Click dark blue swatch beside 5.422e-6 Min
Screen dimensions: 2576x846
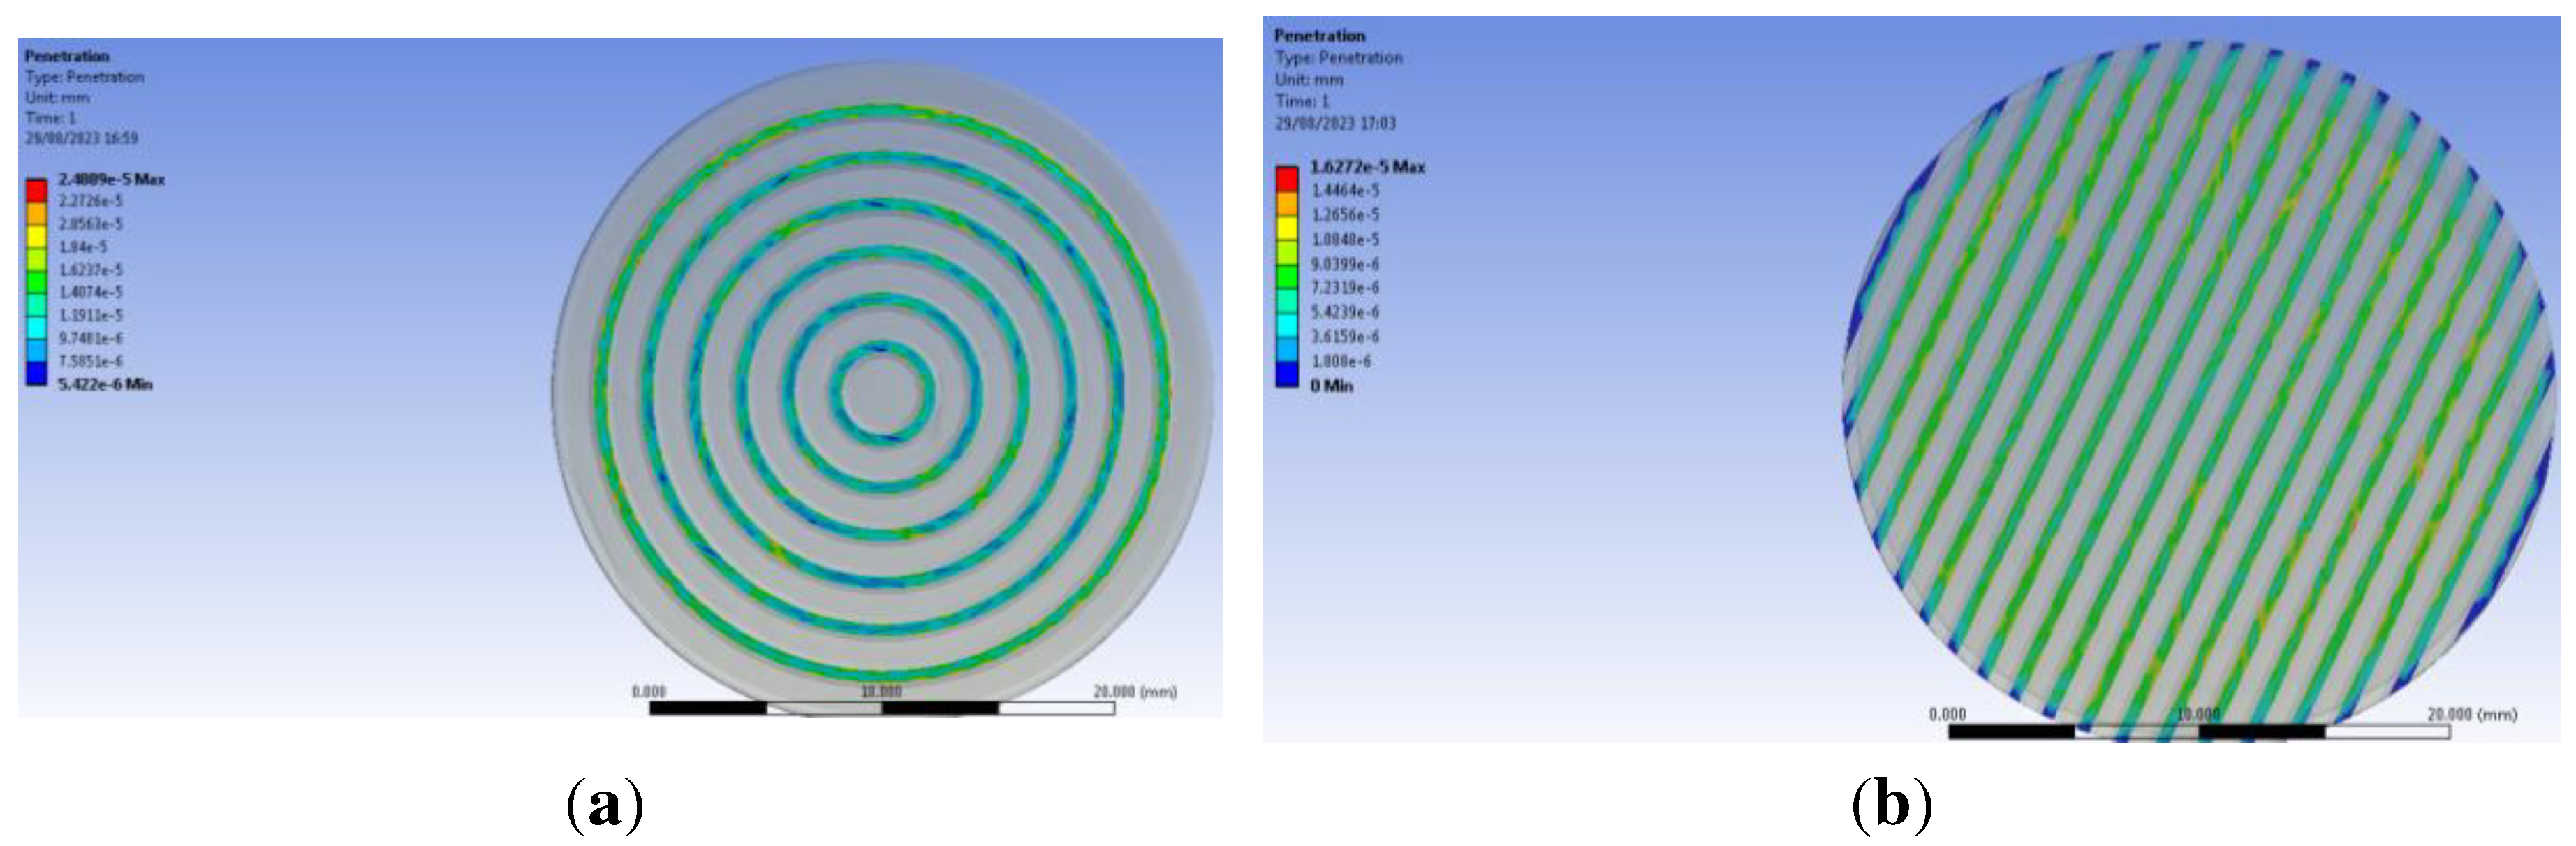click(36, 374)
